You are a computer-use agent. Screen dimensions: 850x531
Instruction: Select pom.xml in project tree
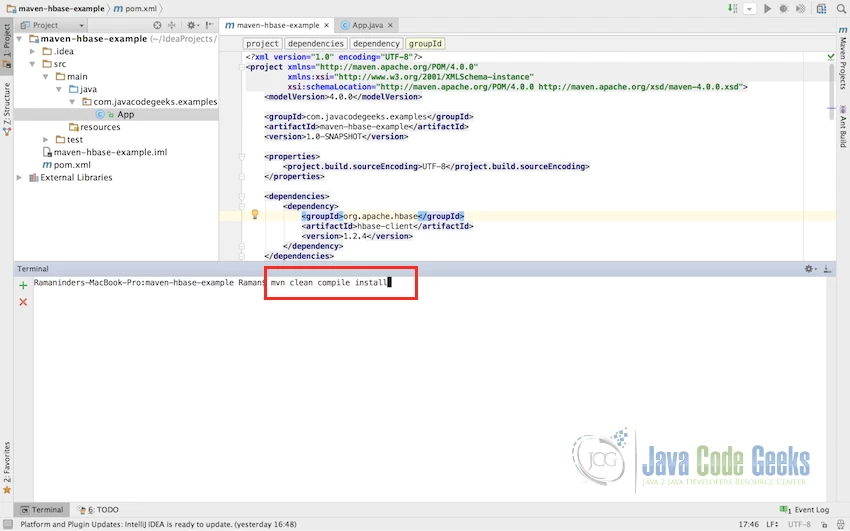[67, 165]
